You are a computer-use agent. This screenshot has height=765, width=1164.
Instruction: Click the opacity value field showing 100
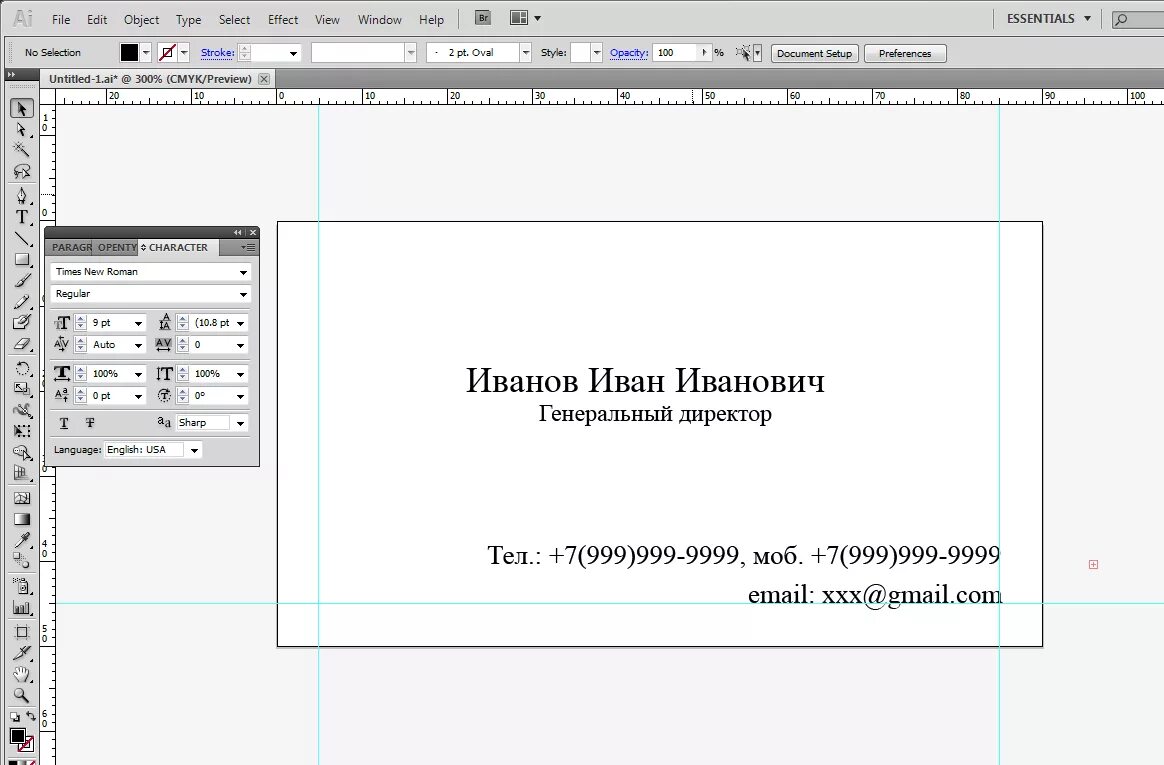(x=676, y=53)
